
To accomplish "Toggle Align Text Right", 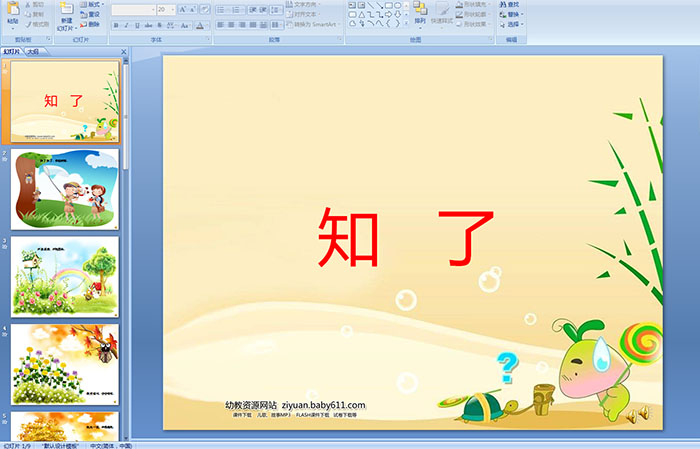I will [242, 25].
